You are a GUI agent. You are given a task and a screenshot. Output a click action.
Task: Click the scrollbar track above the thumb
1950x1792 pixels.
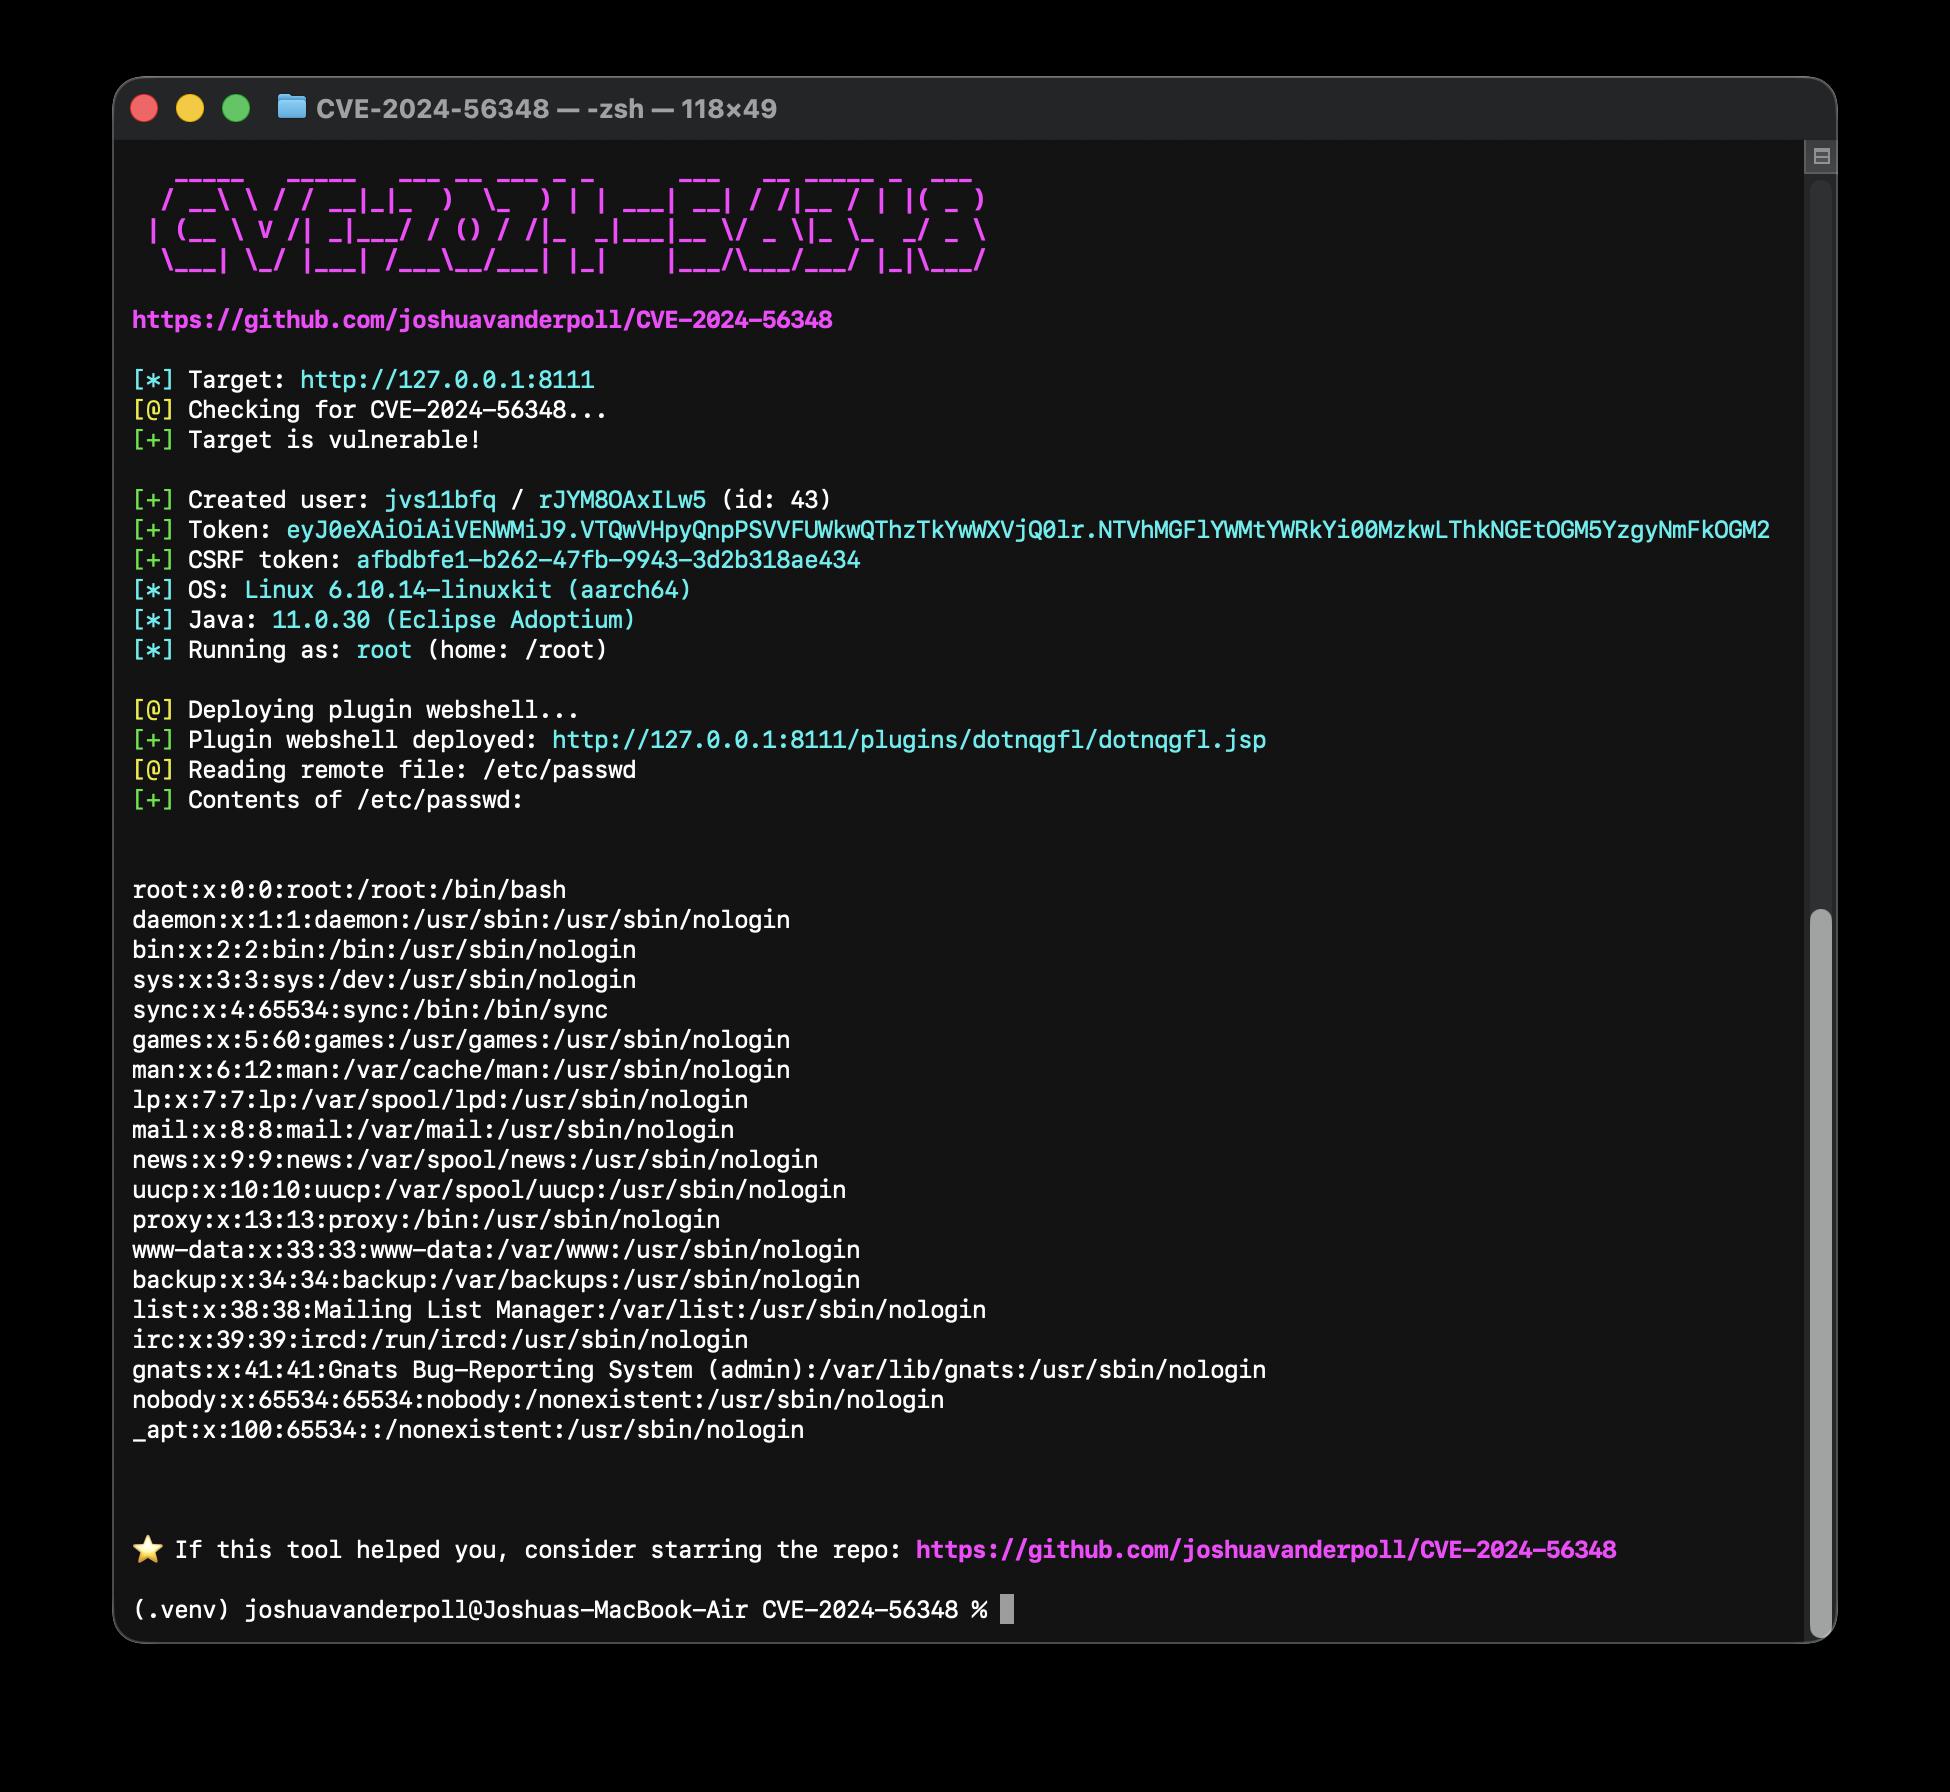(x=1821, y=540)
